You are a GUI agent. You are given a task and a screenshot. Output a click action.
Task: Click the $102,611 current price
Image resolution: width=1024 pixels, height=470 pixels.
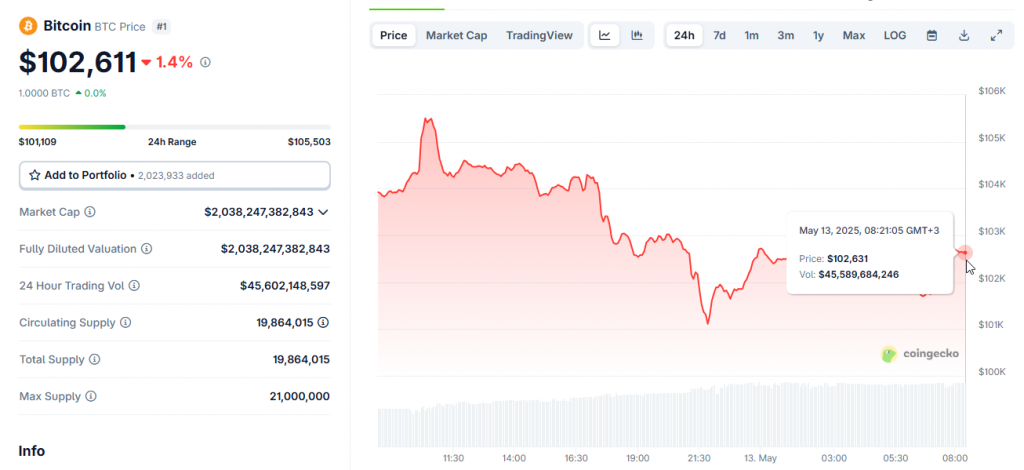click(x=78, y=63)
